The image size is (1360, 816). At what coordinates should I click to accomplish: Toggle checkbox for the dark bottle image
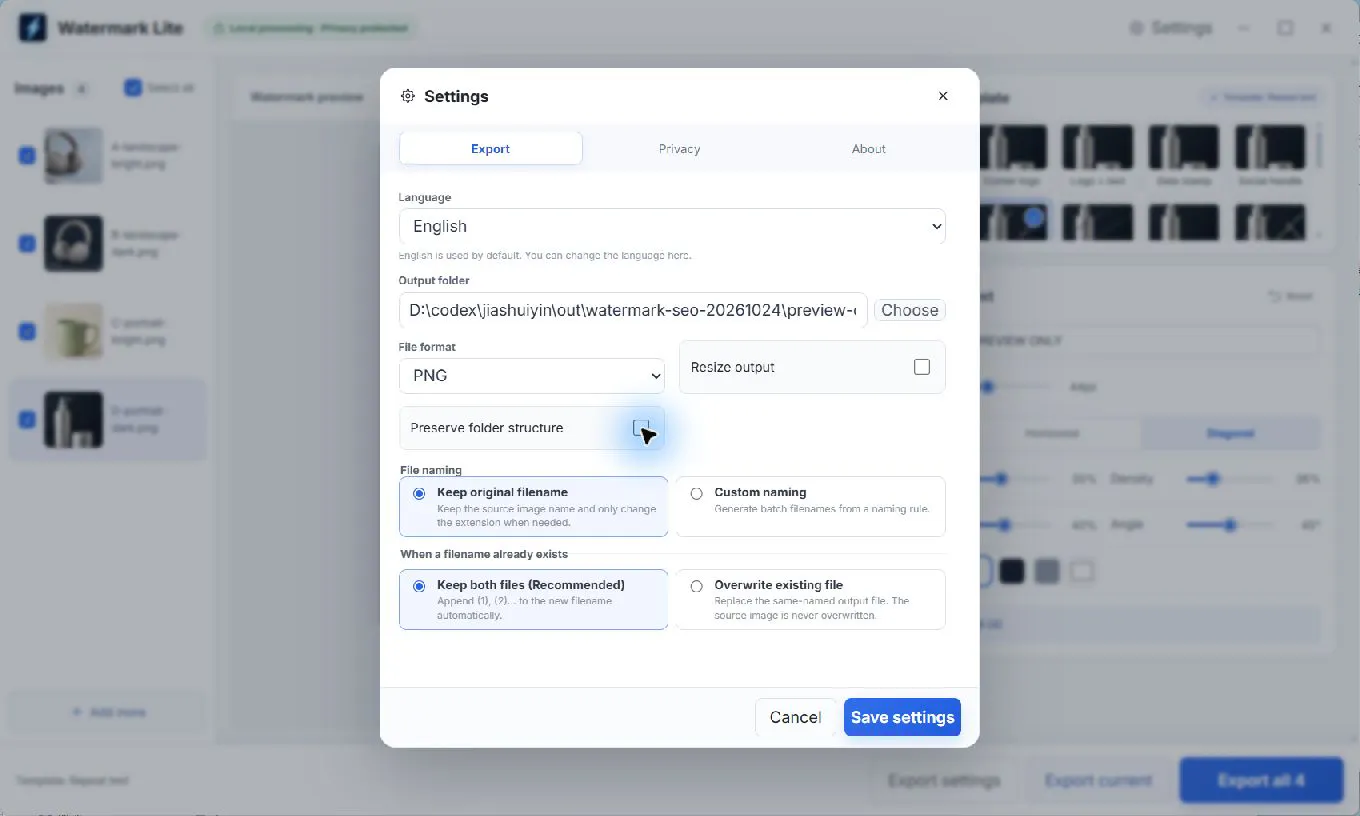[27, 419]
